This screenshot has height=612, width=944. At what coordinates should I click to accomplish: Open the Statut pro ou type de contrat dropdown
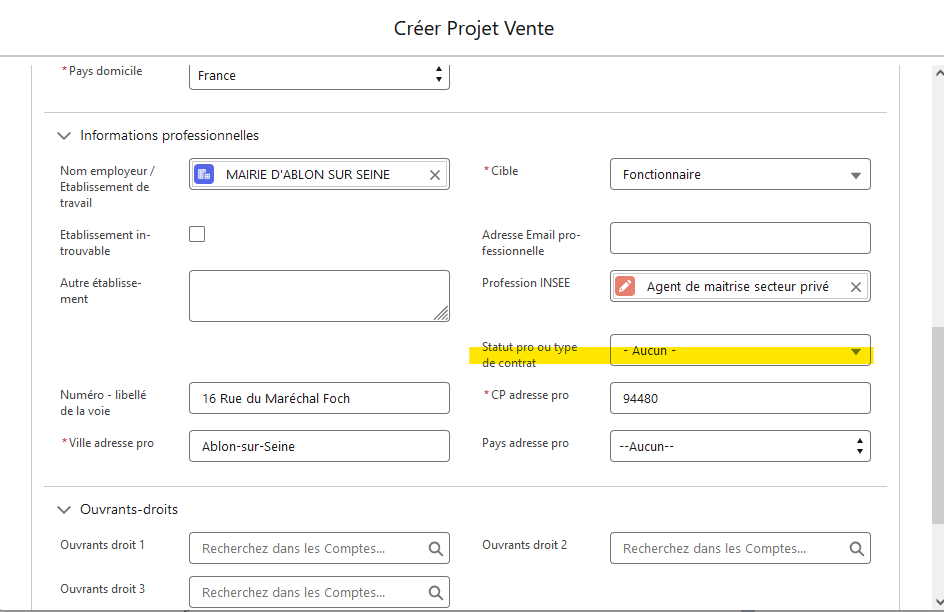click(740, 350)
